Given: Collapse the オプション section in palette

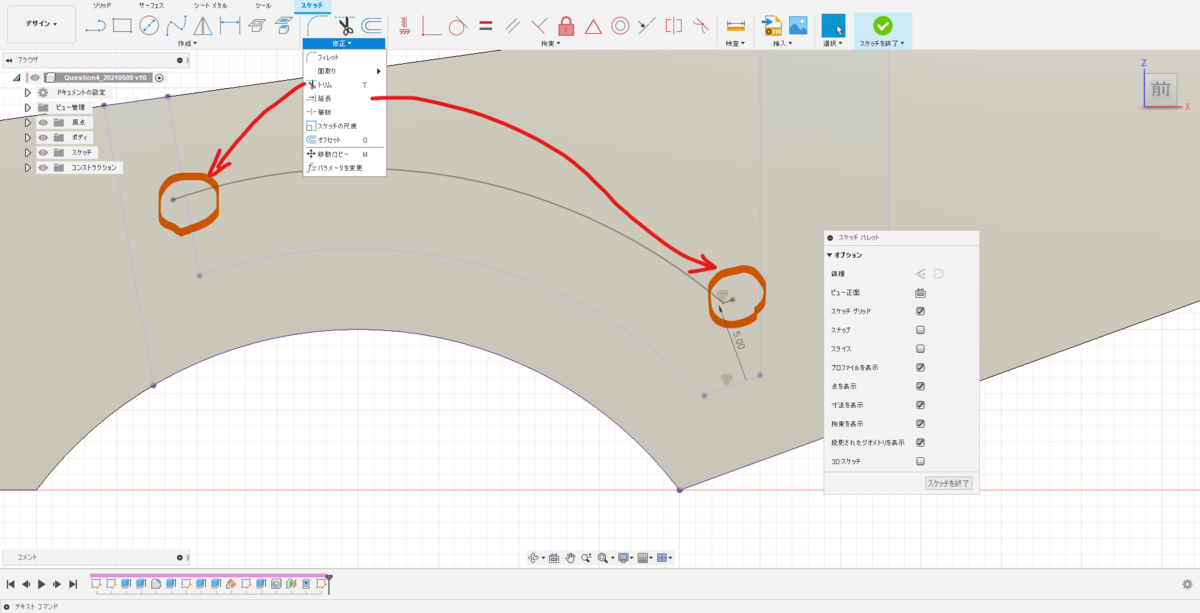Looking at the screenshot, I should [829, 255].
